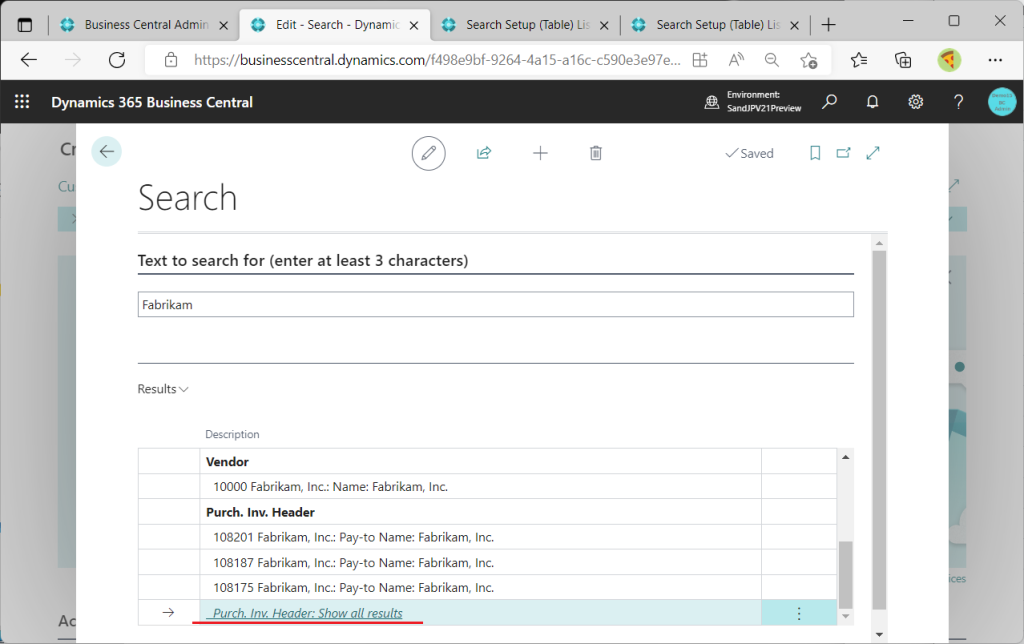Open the help question mark
This screenshot has height=644, width=1024.
958,102
